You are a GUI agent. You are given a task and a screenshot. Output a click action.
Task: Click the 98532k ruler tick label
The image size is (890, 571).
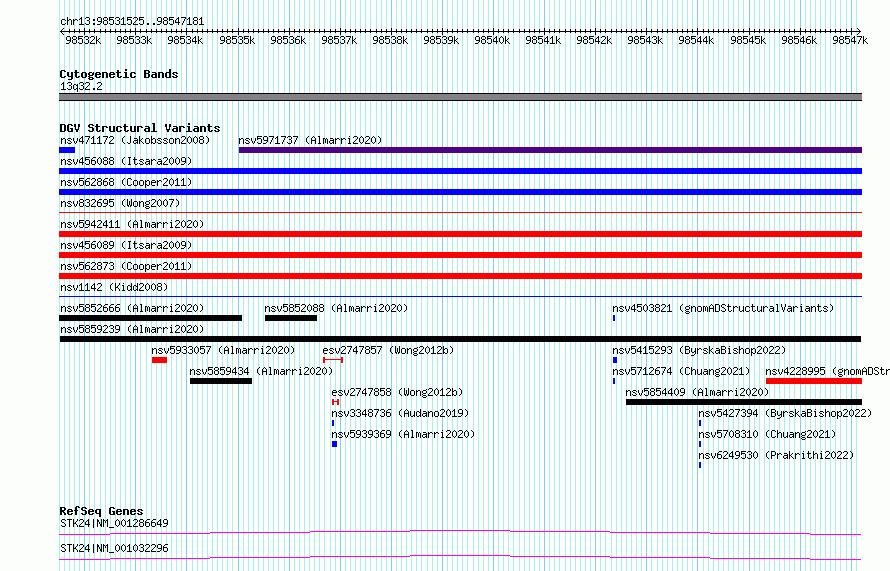(83, 40)
